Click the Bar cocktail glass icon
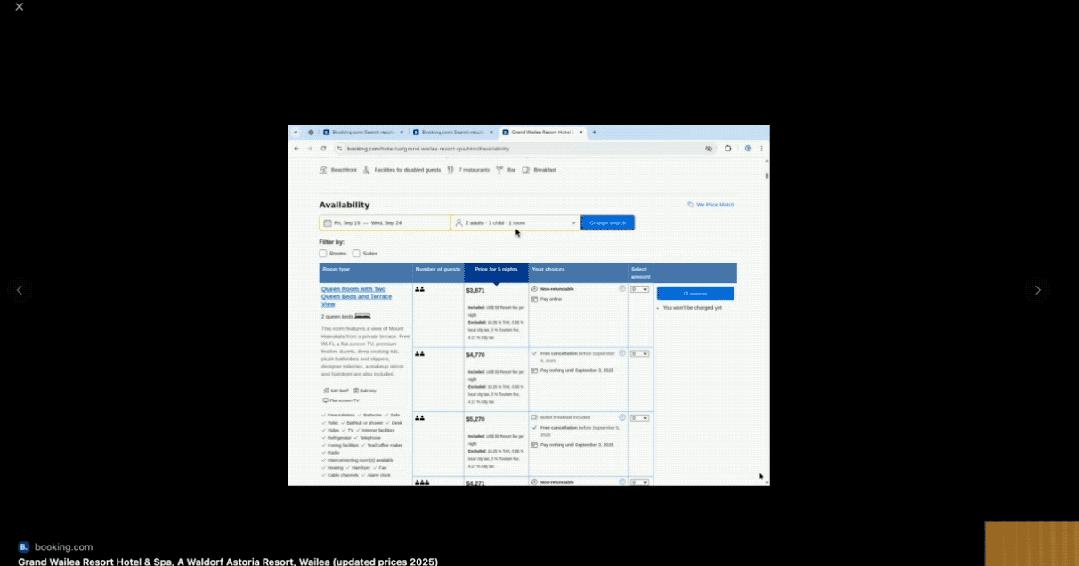Screen dimensions: 1079x566 point(500,170)
